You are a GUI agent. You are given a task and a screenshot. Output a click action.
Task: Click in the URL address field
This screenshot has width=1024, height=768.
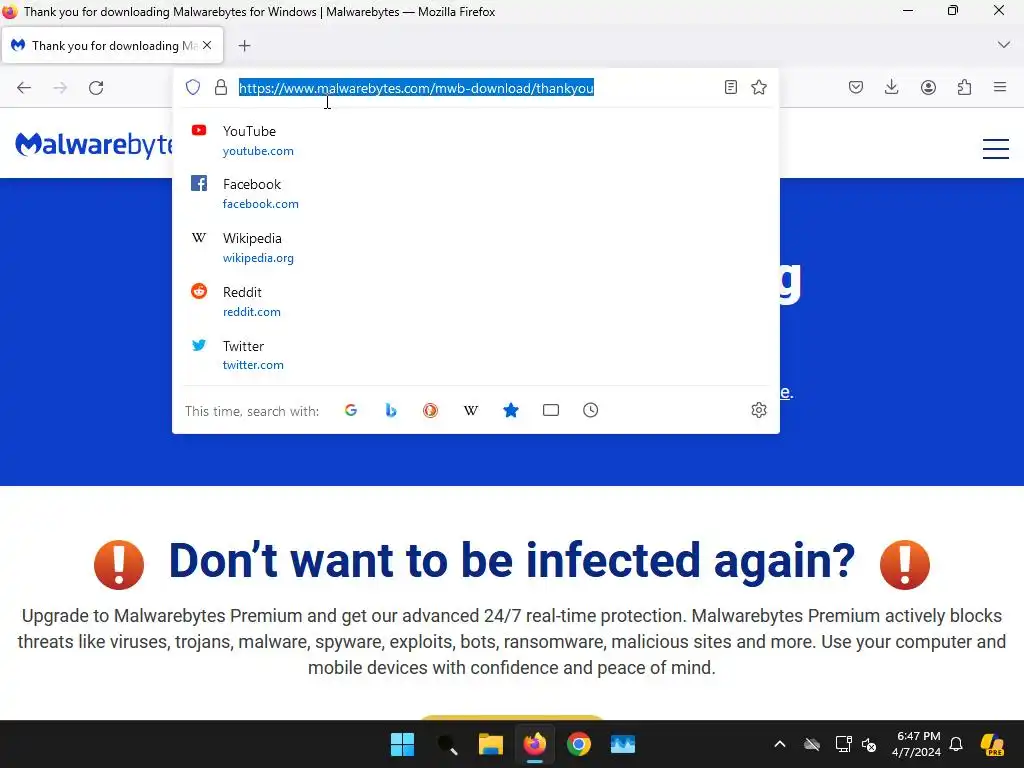click(x=475, y=88)
